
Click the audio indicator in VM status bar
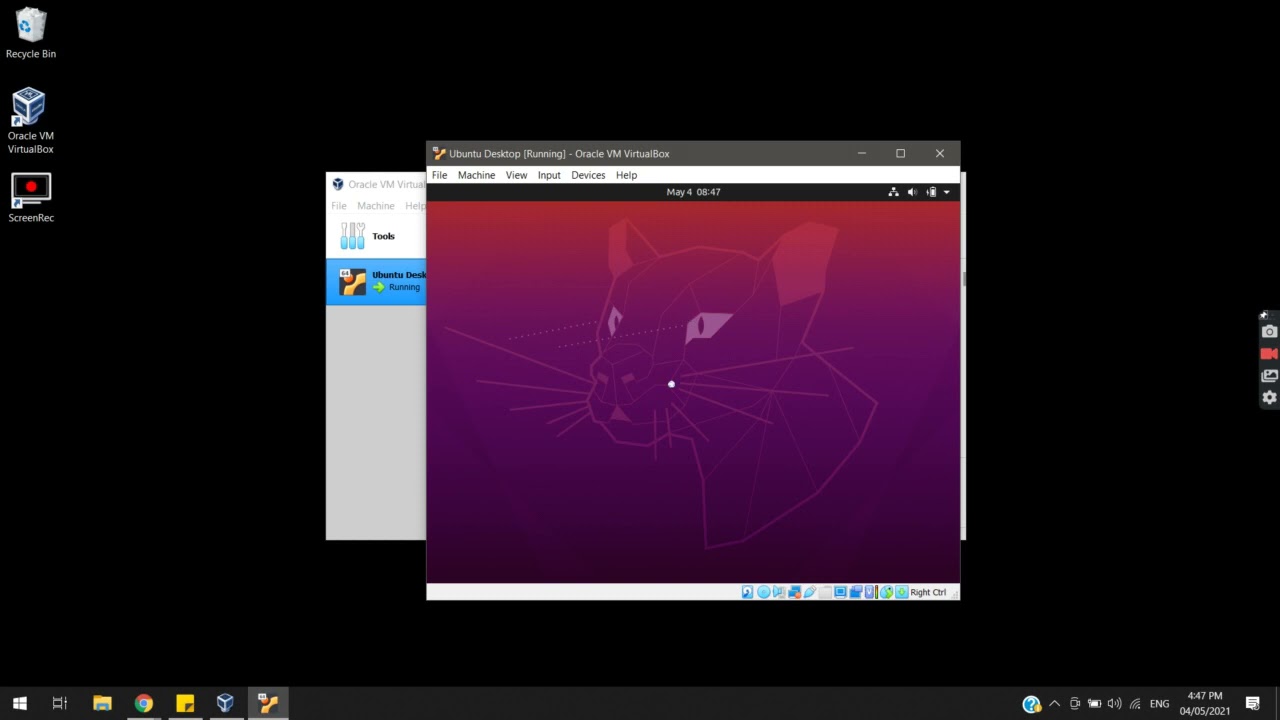click(x=779, y=592)
